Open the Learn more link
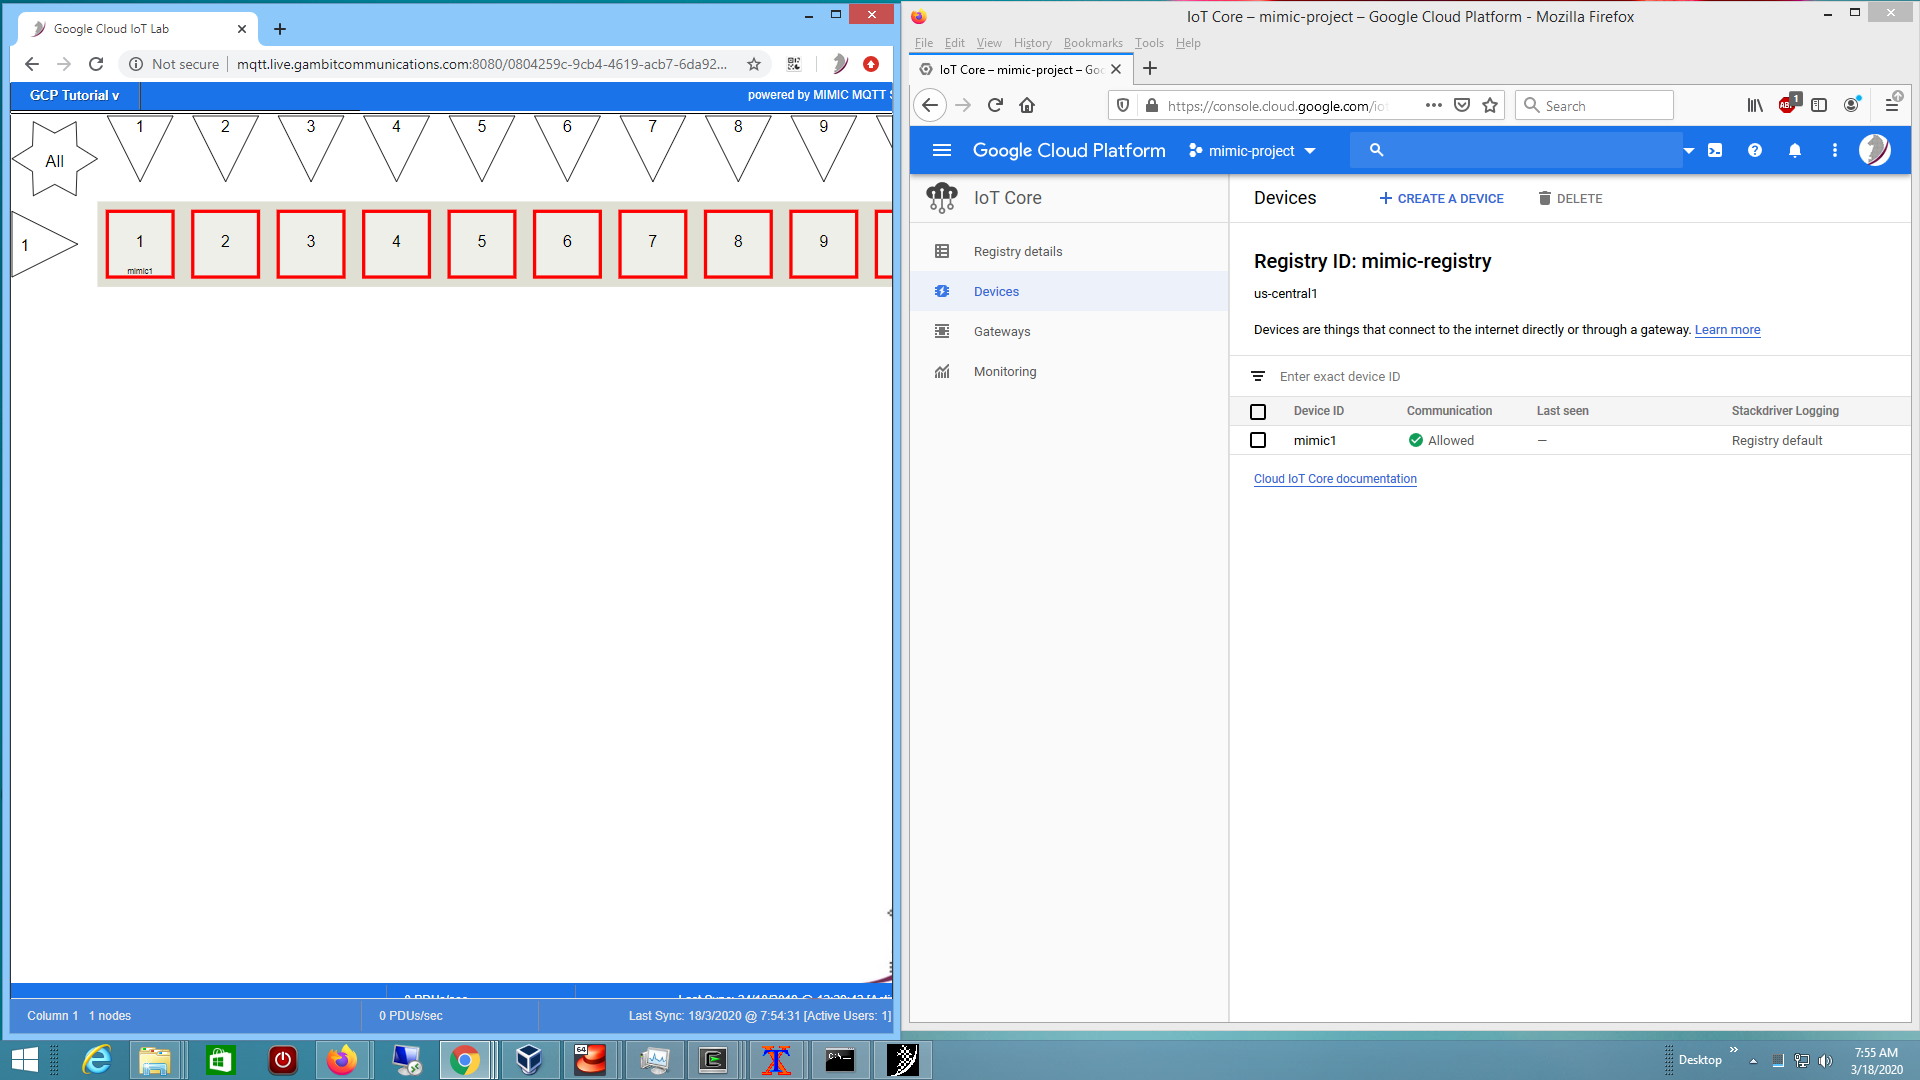The image size is (1920, 1080). (x=1727, y=330)
